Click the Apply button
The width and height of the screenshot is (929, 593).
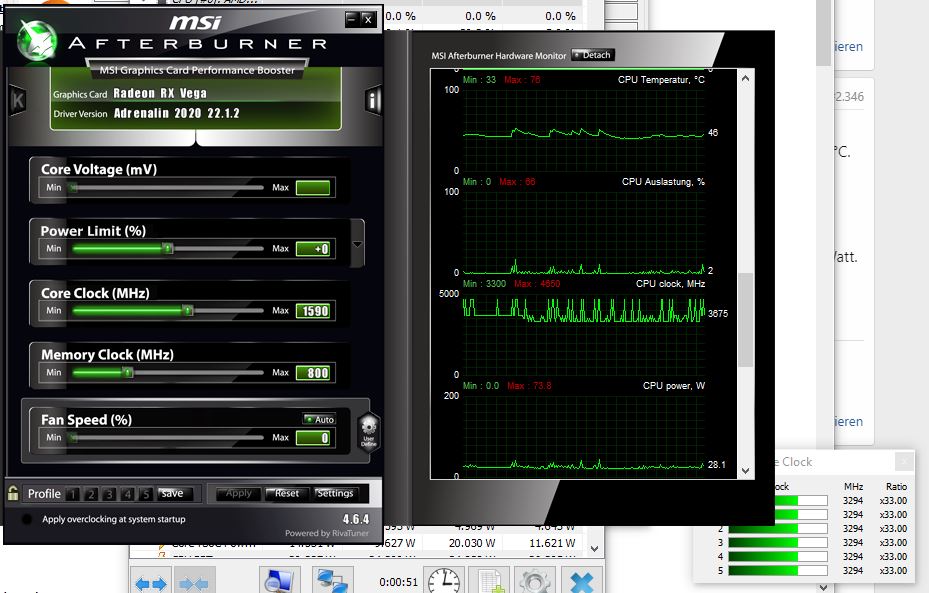pyautogui.click(x=238, y=493)
